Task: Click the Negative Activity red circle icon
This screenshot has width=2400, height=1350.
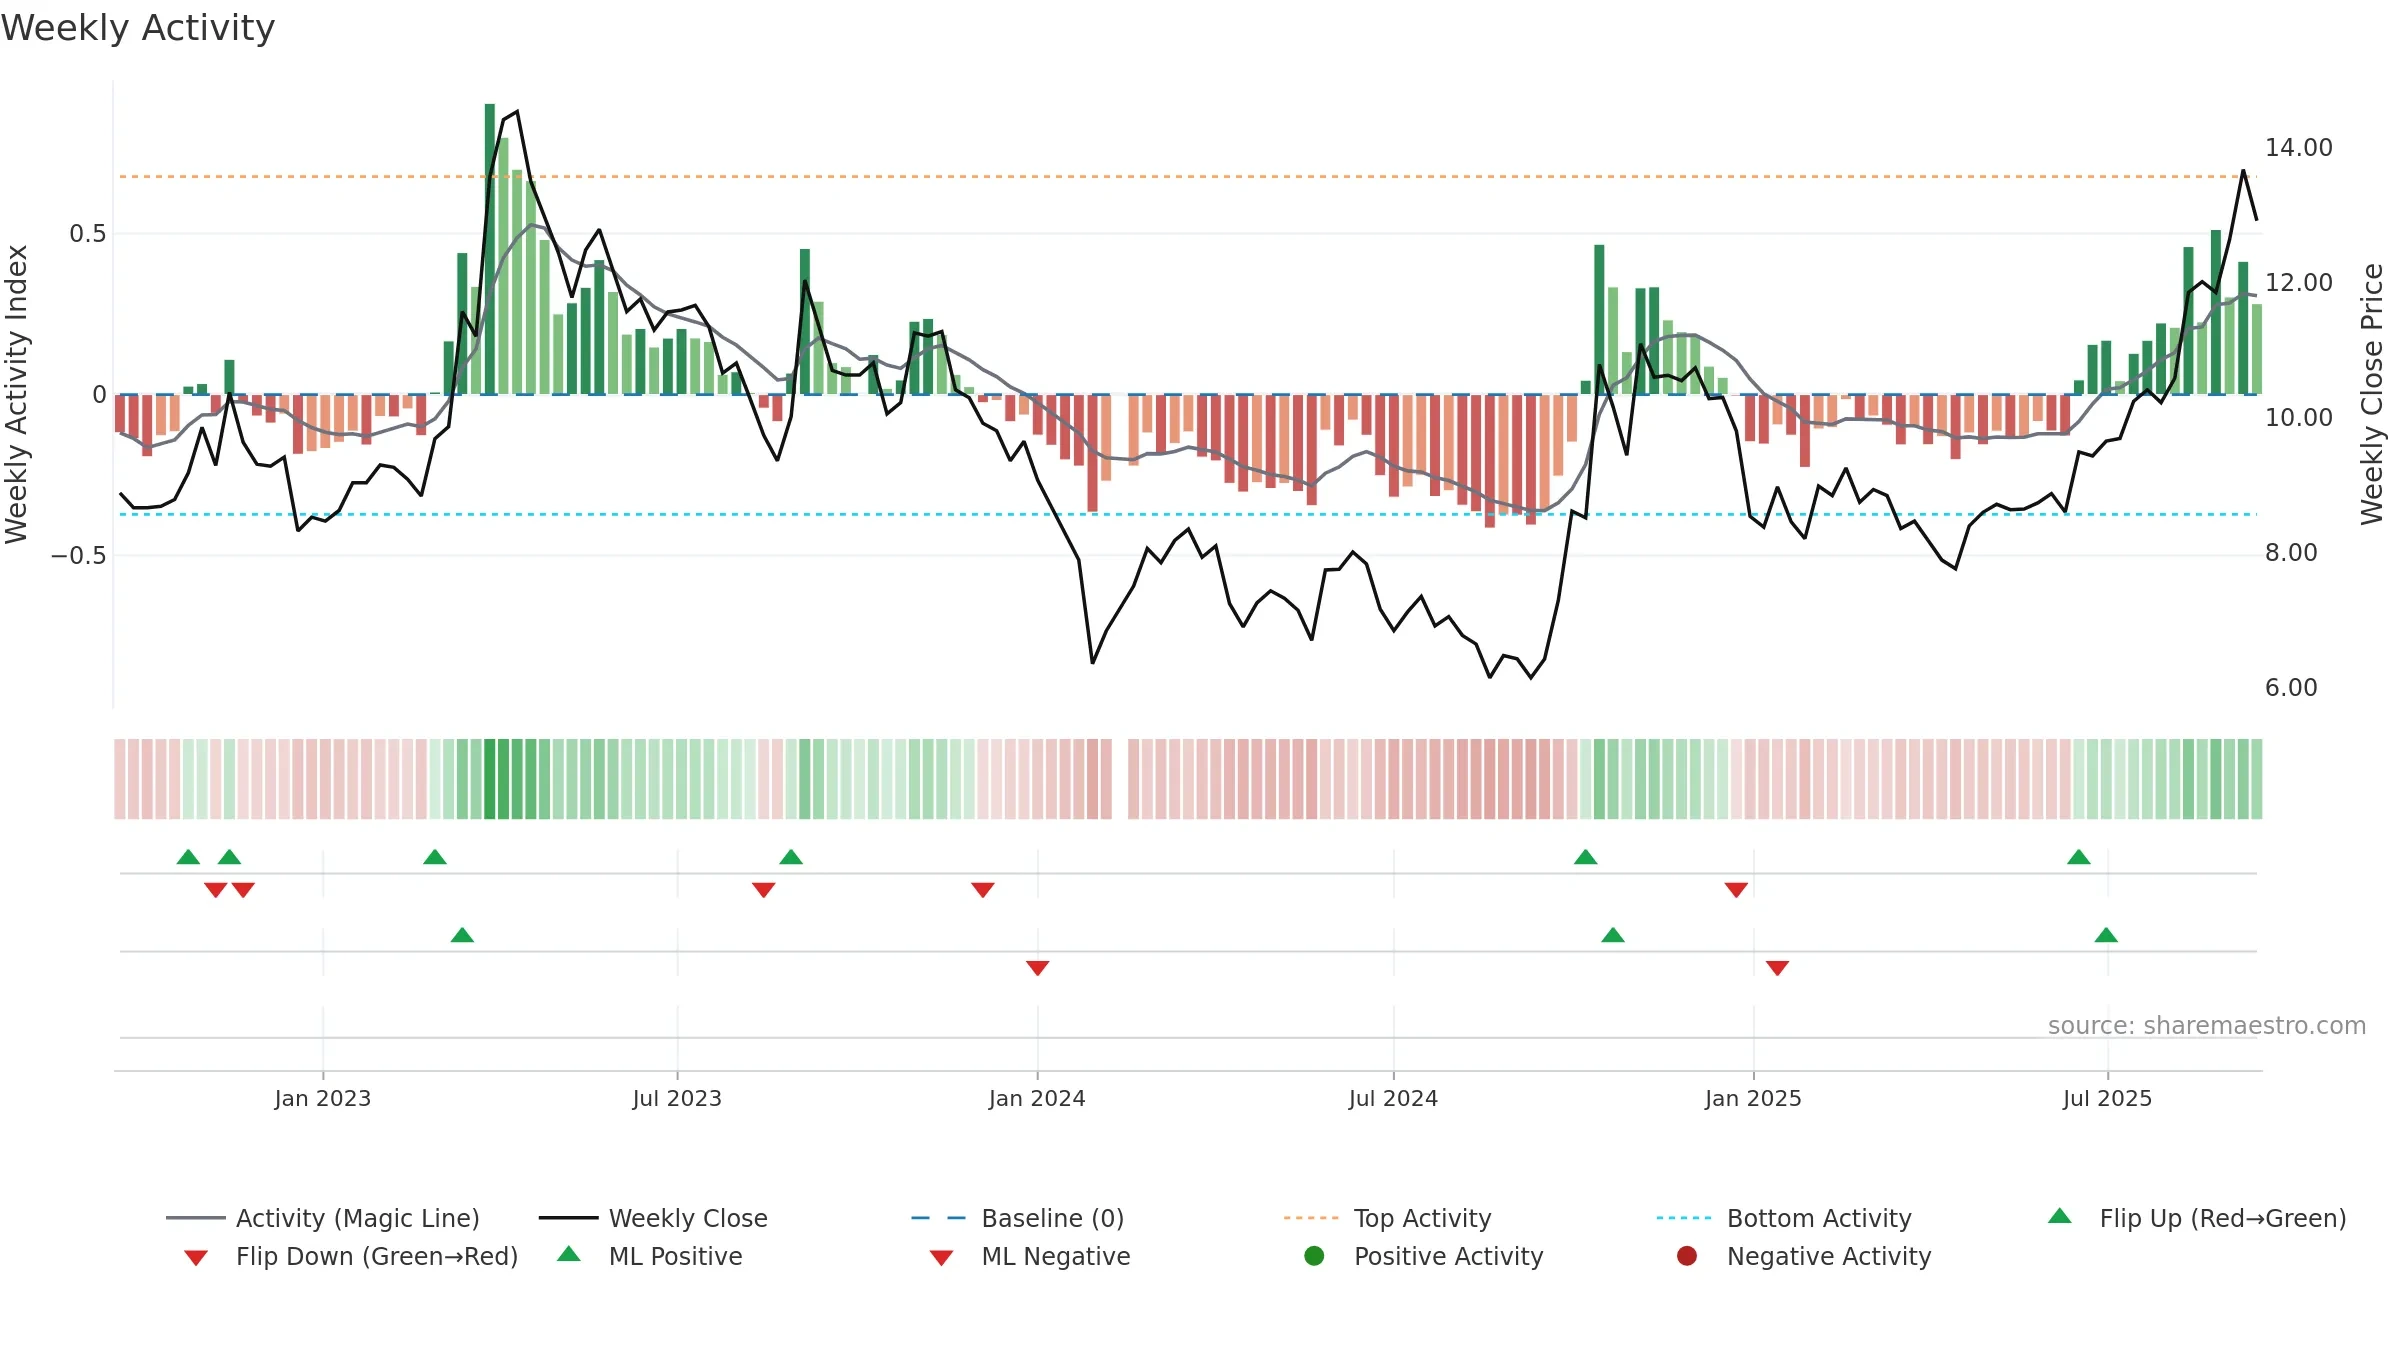Action: (x=1687, y=1255)
